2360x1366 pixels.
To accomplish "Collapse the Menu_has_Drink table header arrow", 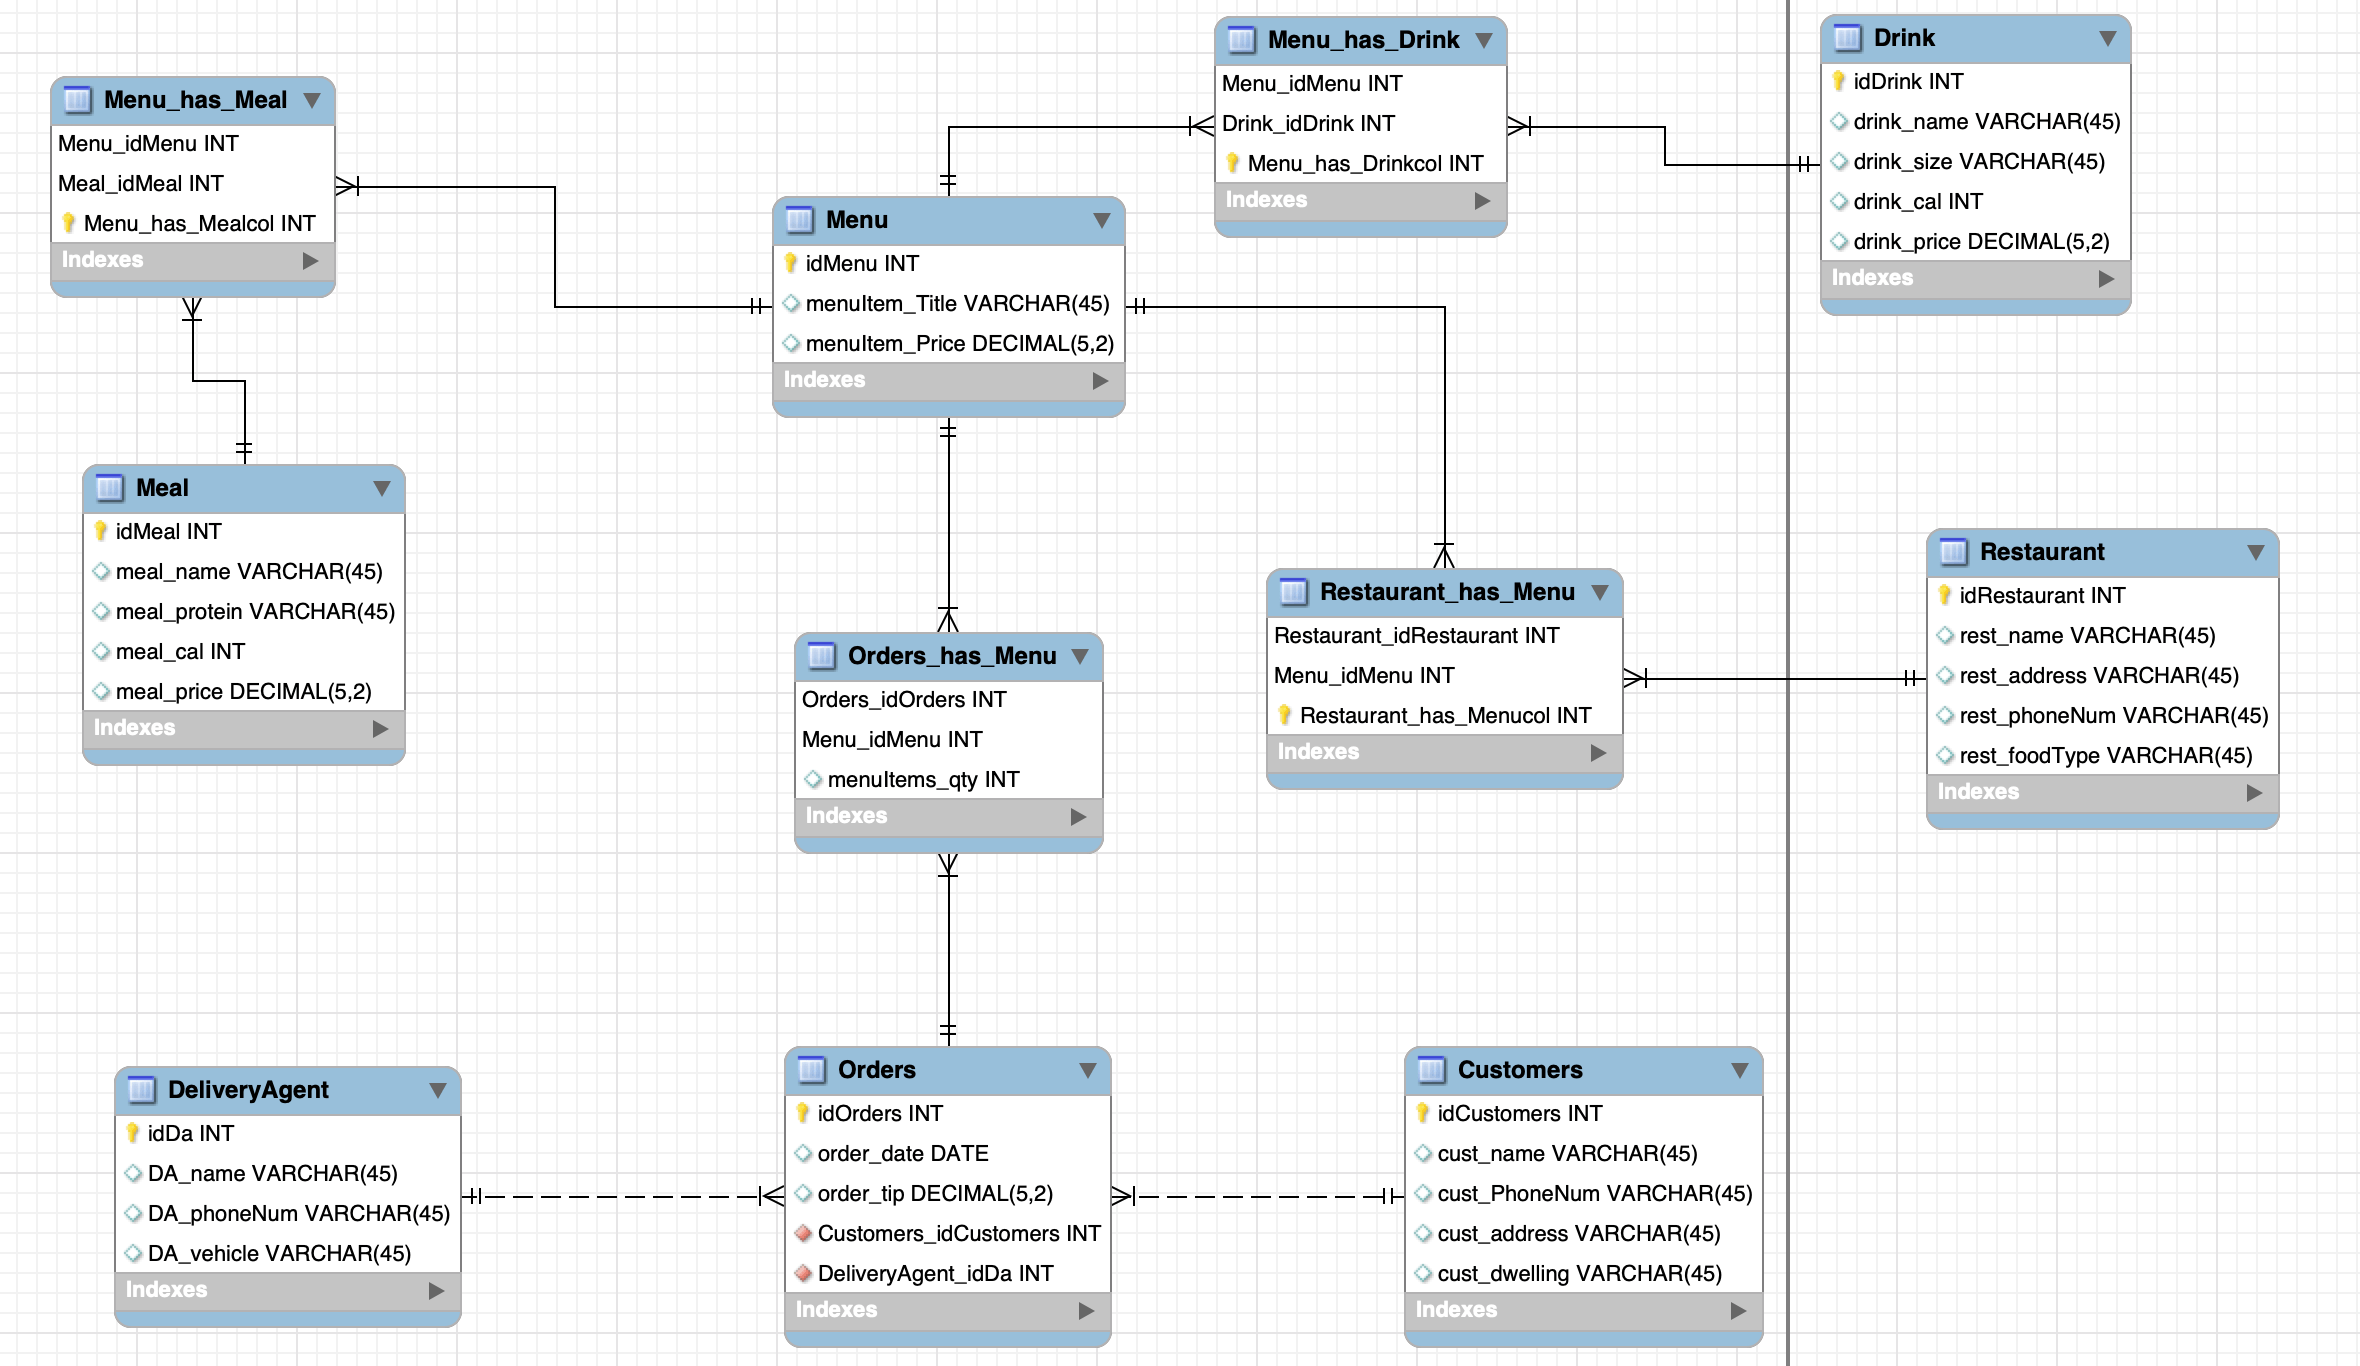I will (x=1484, y=40).
